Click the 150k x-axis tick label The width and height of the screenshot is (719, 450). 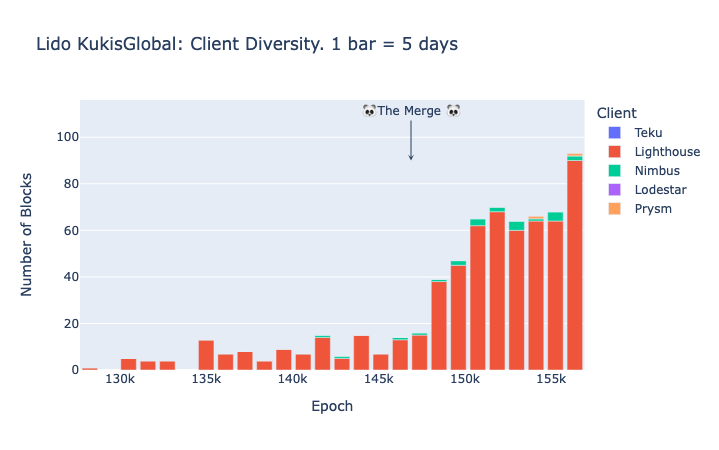465,379
